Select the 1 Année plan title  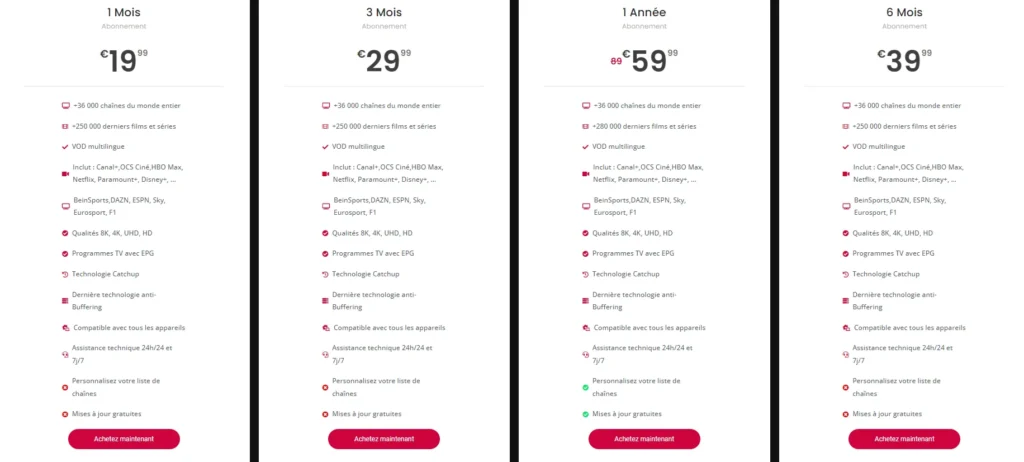(644, 12)
